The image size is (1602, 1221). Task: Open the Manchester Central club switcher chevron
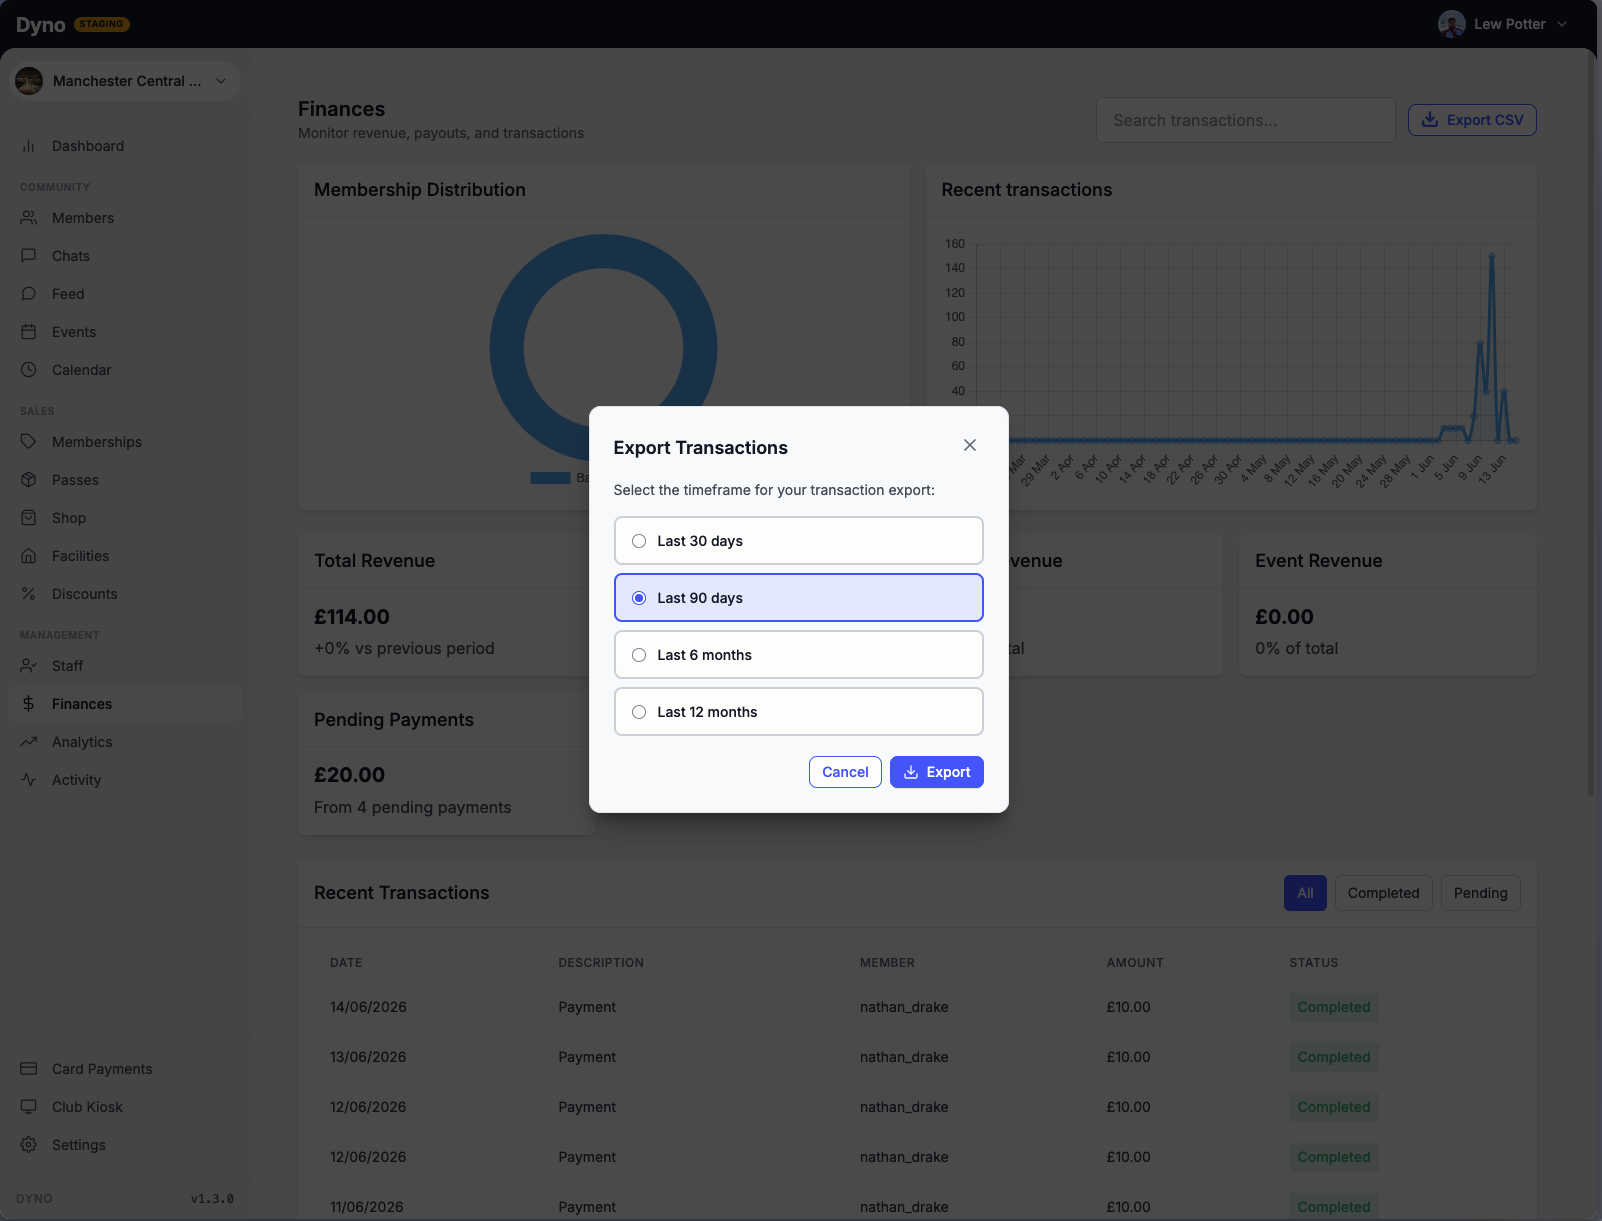point(221,81)
